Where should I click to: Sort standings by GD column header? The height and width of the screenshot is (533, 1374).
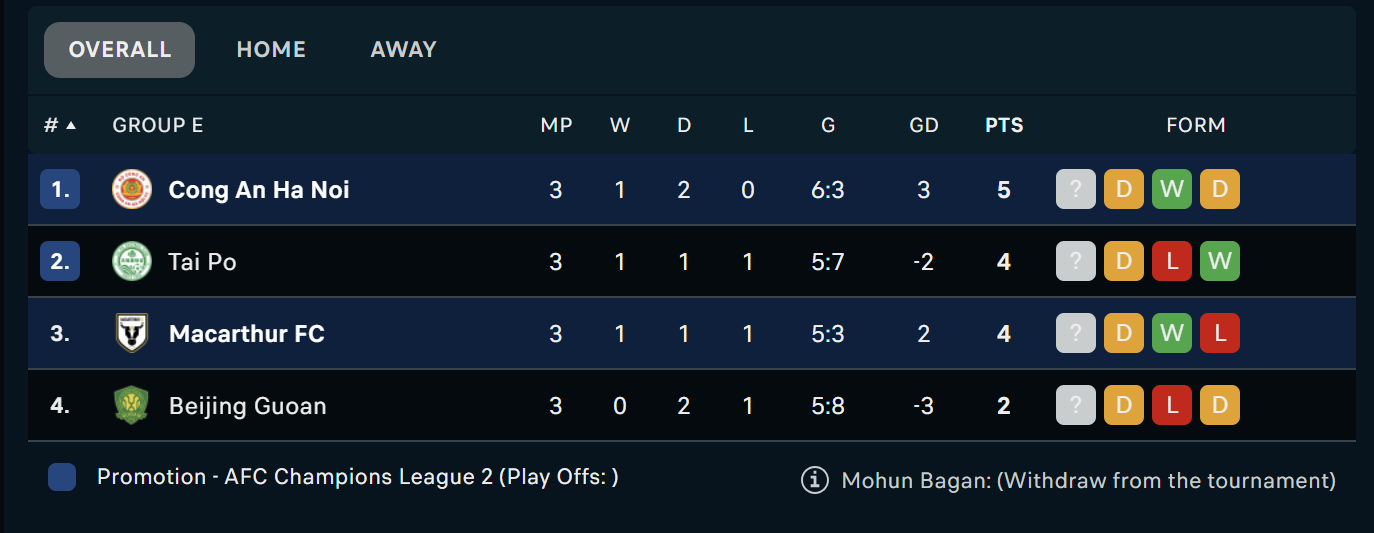pos(924,126)
